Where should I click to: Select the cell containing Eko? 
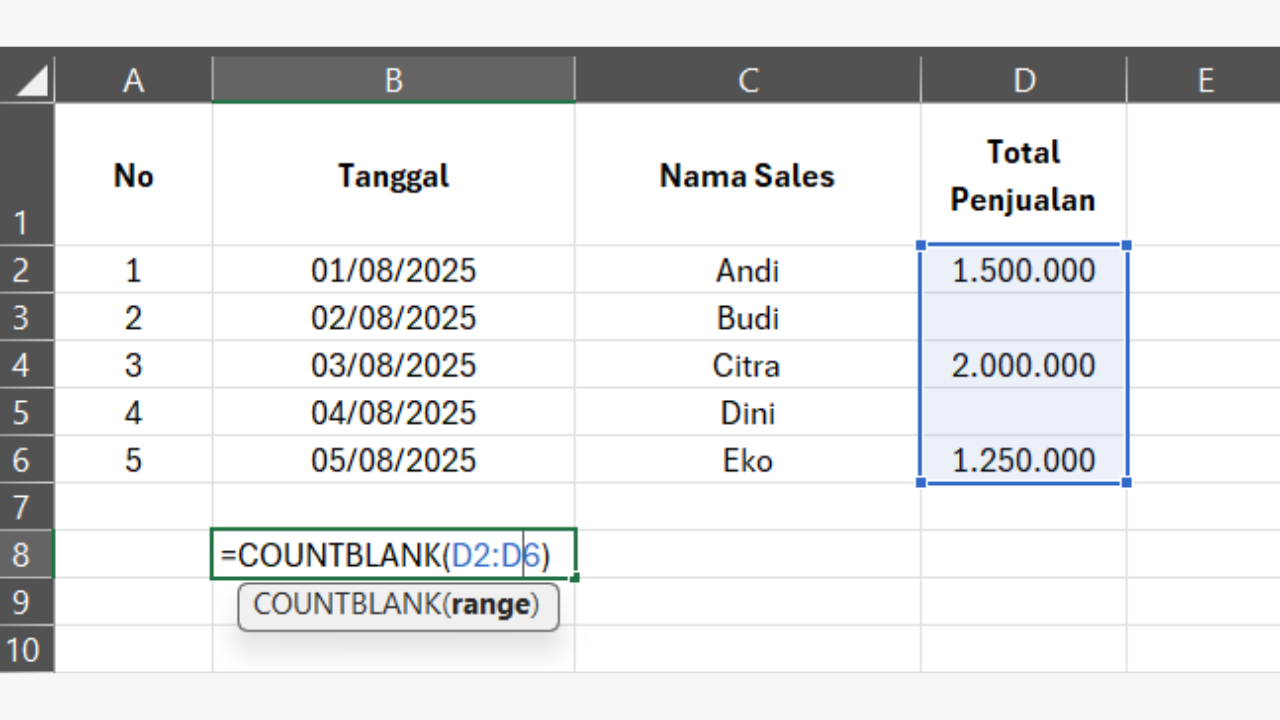[x=747, y=460]
